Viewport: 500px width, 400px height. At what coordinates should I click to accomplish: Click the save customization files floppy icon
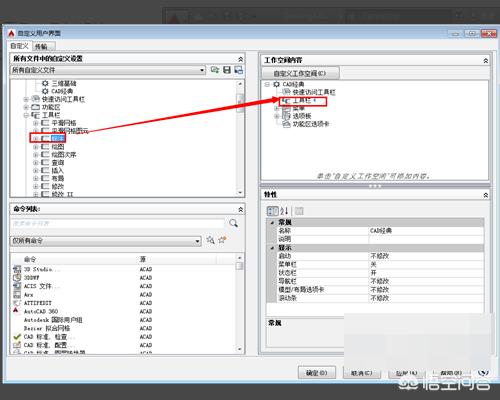tap(227, 70)
